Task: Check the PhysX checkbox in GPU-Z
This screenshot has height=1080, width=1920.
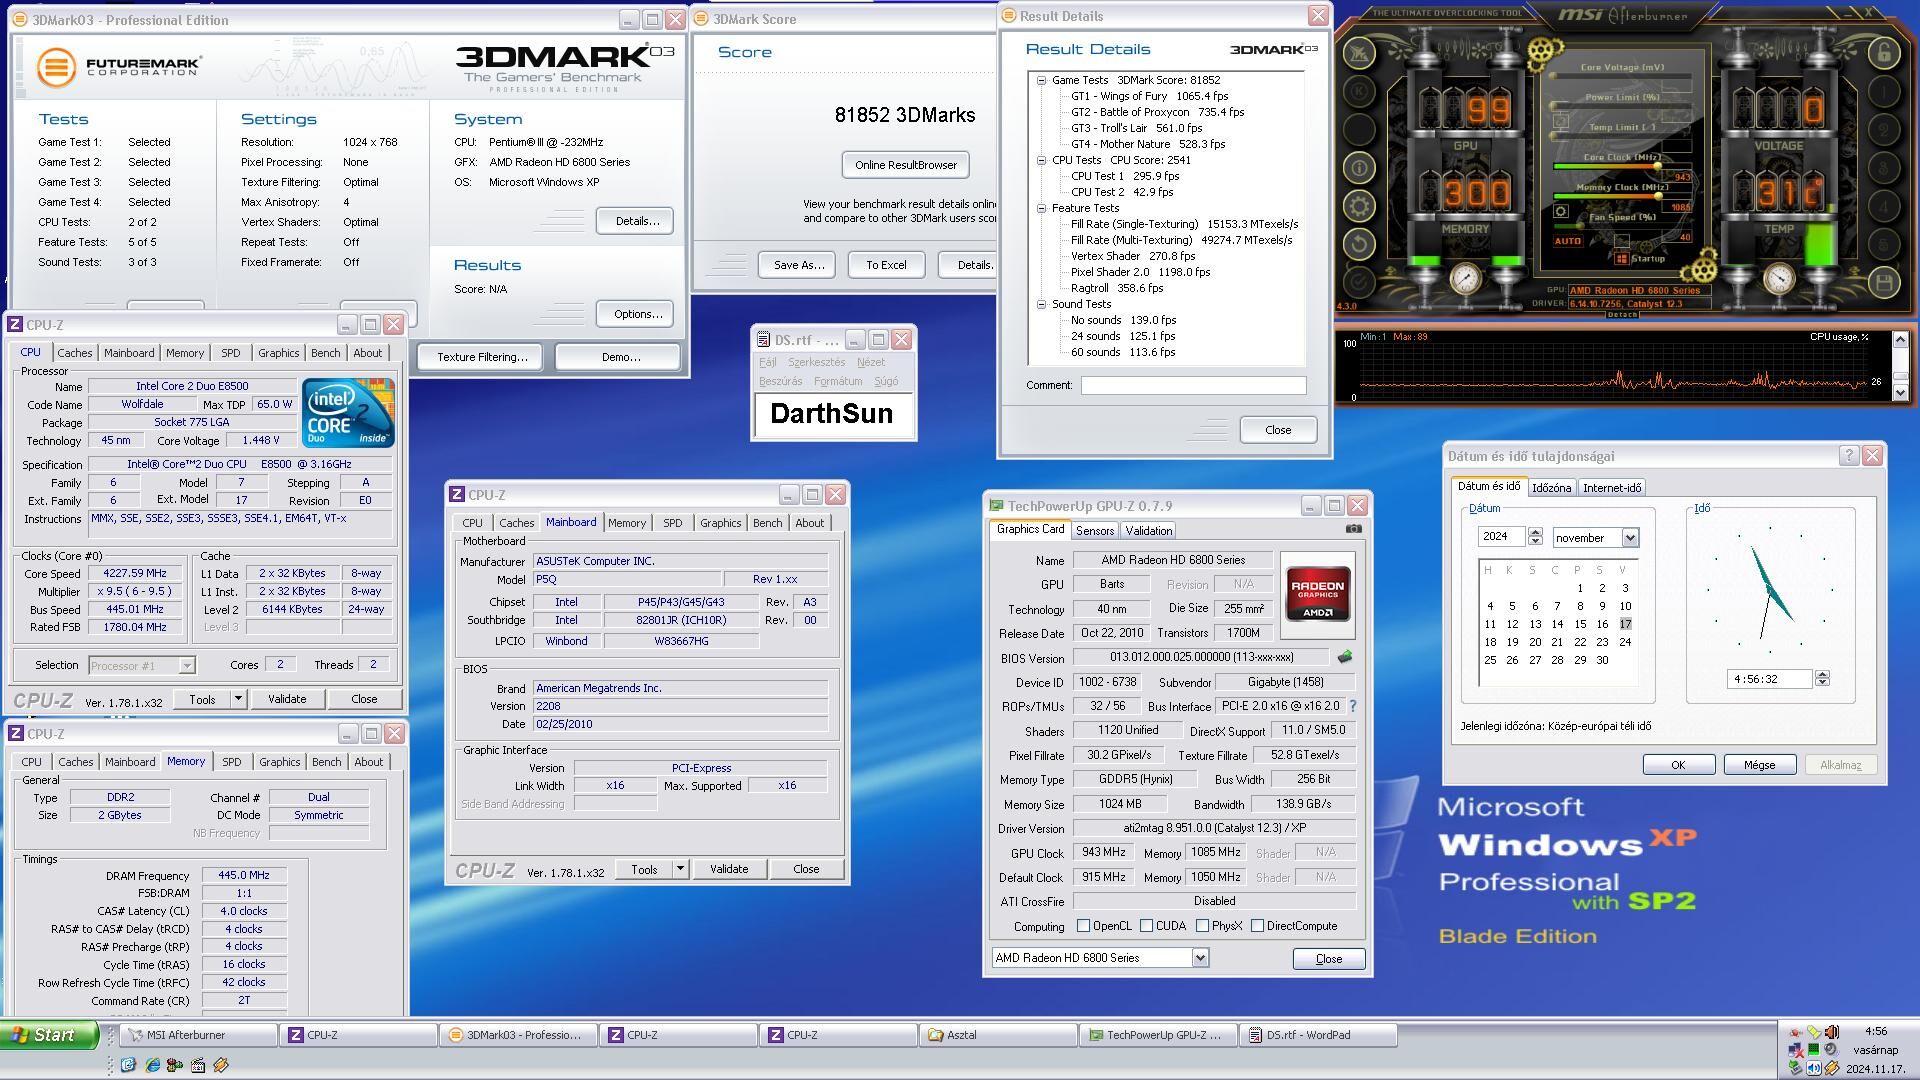Action: [x=1202, y=926]
